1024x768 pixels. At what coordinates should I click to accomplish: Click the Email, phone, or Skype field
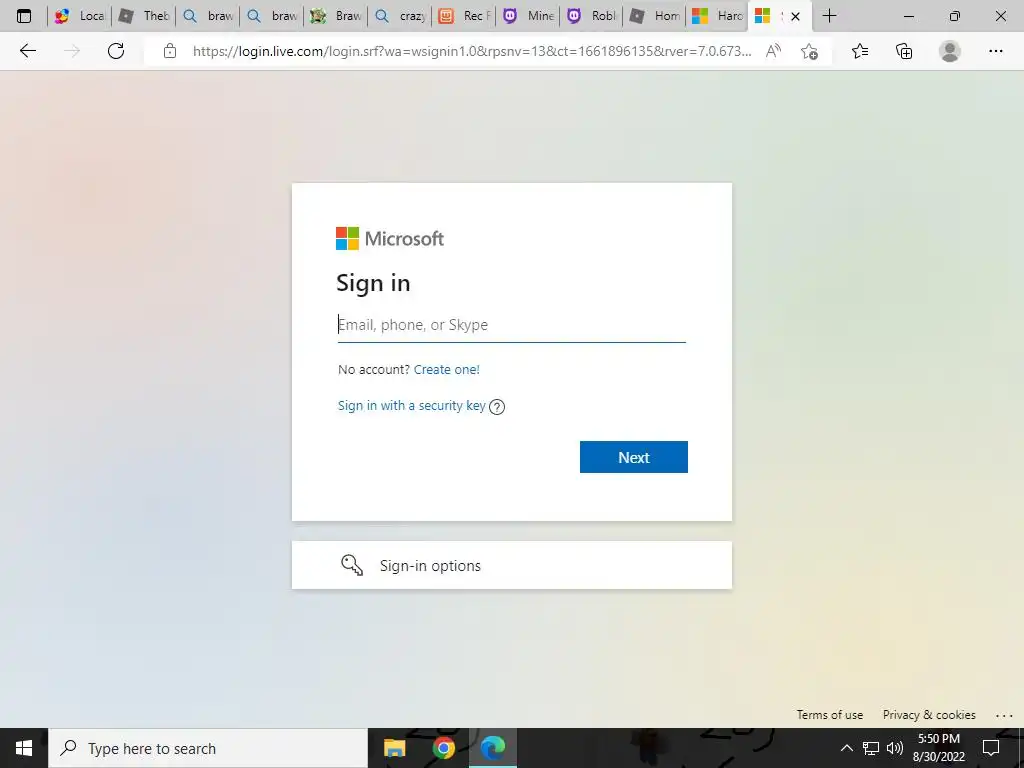[511, 325]
